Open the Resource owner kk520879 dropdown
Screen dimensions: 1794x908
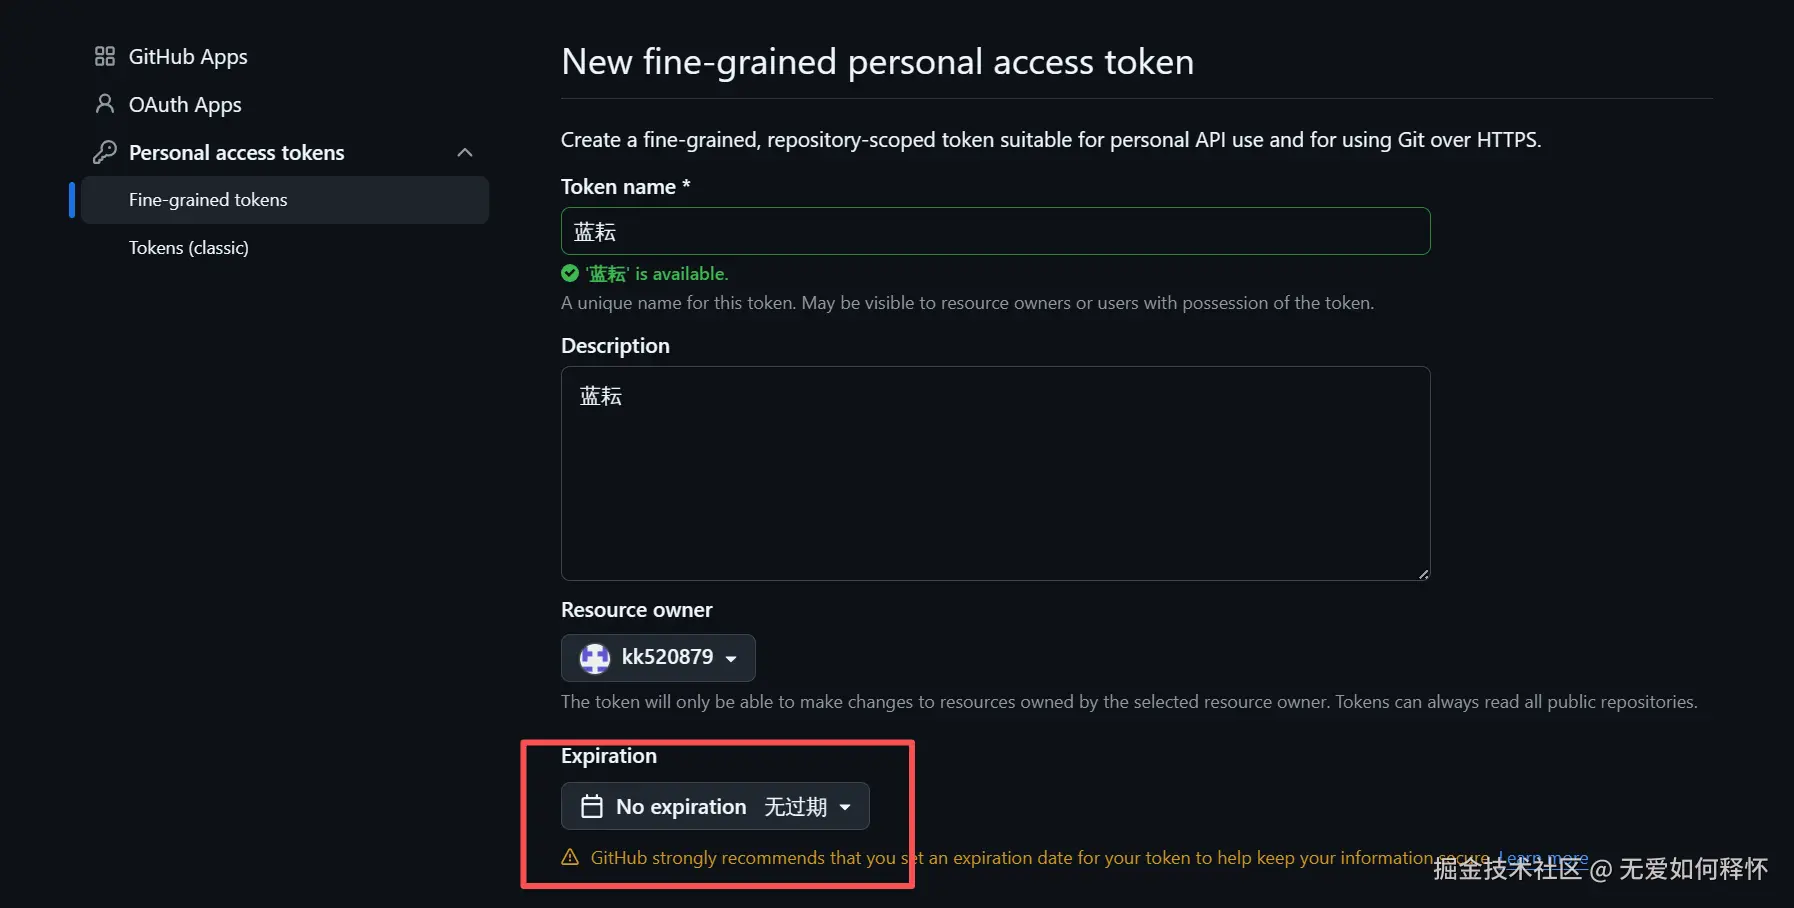pyautogui.click(x=658, y=658)
